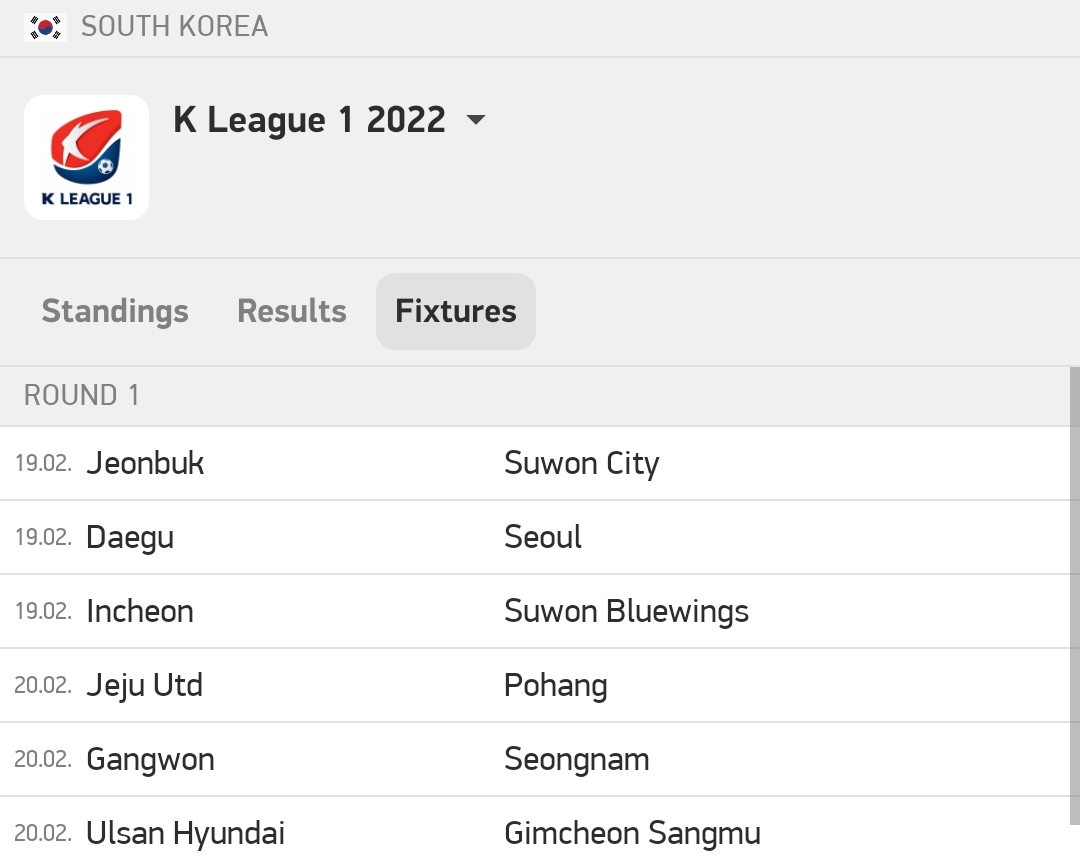Image resolution: width=1080 pixels, height=865 pixels.
Task: Select the K League 1 2022 title
Action: pos(309,120)
